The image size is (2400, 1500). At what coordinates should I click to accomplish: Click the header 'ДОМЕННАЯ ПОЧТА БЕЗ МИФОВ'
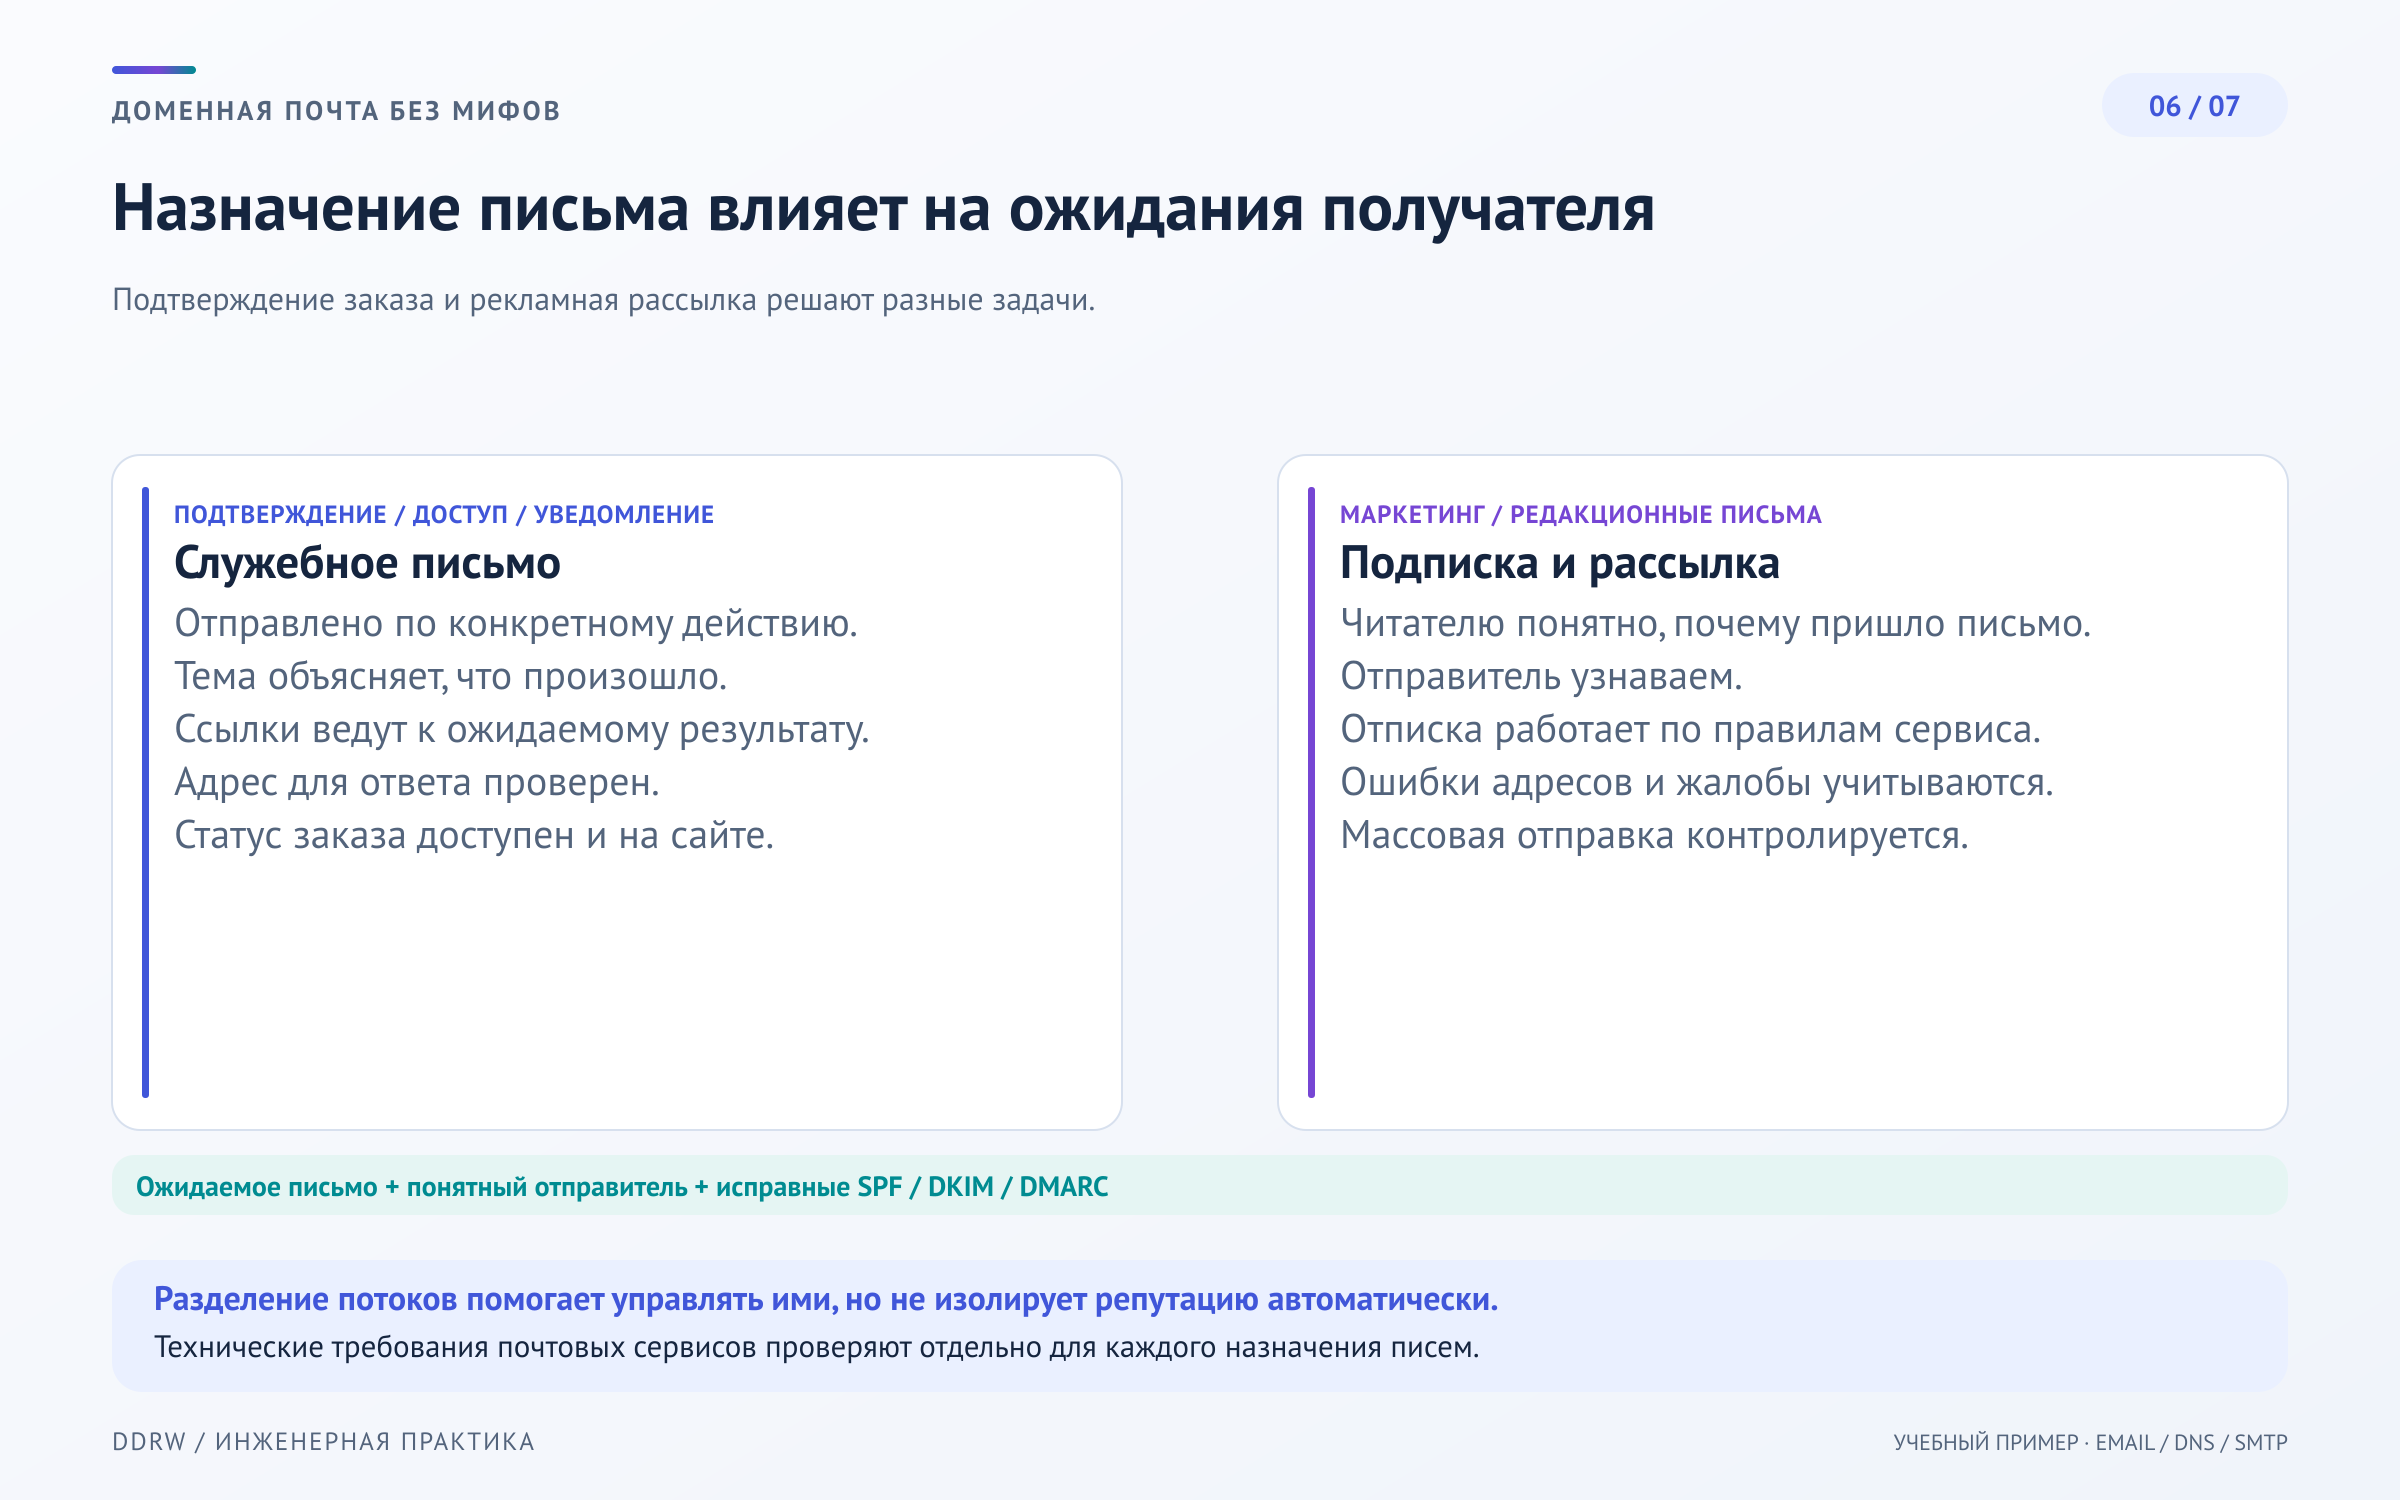(336, 111)
